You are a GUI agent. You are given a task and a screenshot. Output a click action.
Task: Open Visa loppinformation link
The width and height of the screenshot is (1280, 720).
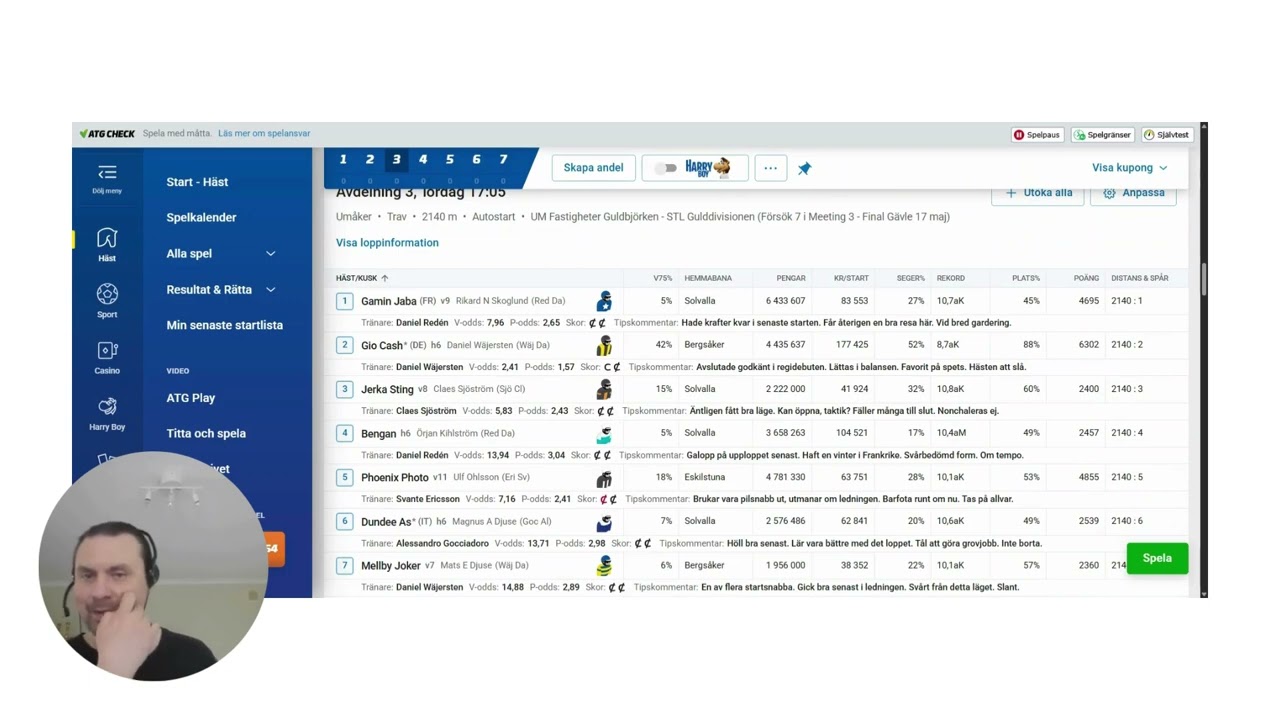(387, 243)
